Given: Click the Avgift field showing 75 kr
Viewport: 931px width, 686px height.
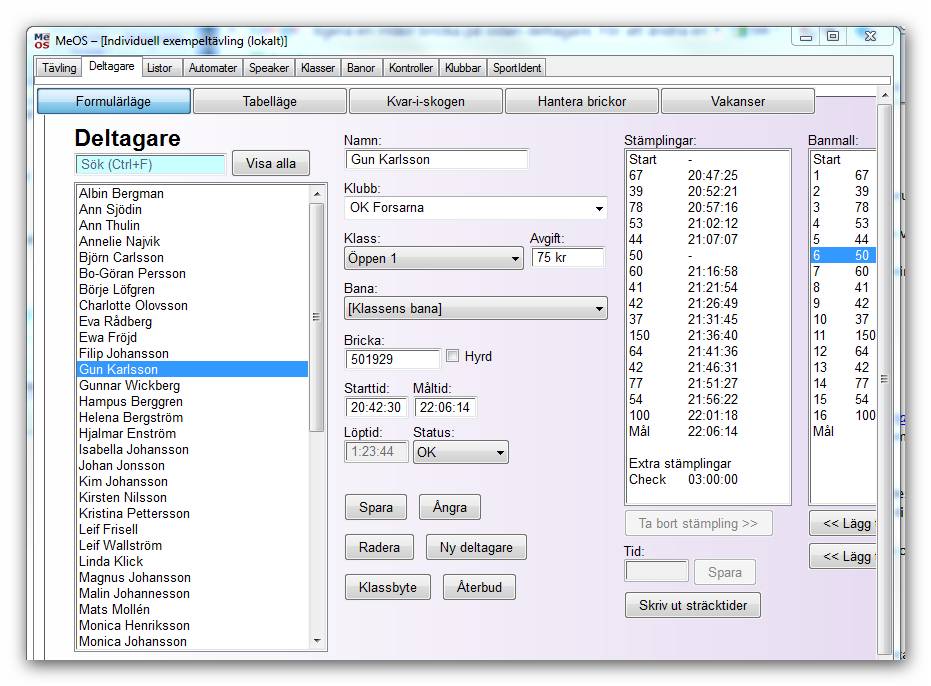Looking at the screenshot, I should pos(568,258).
